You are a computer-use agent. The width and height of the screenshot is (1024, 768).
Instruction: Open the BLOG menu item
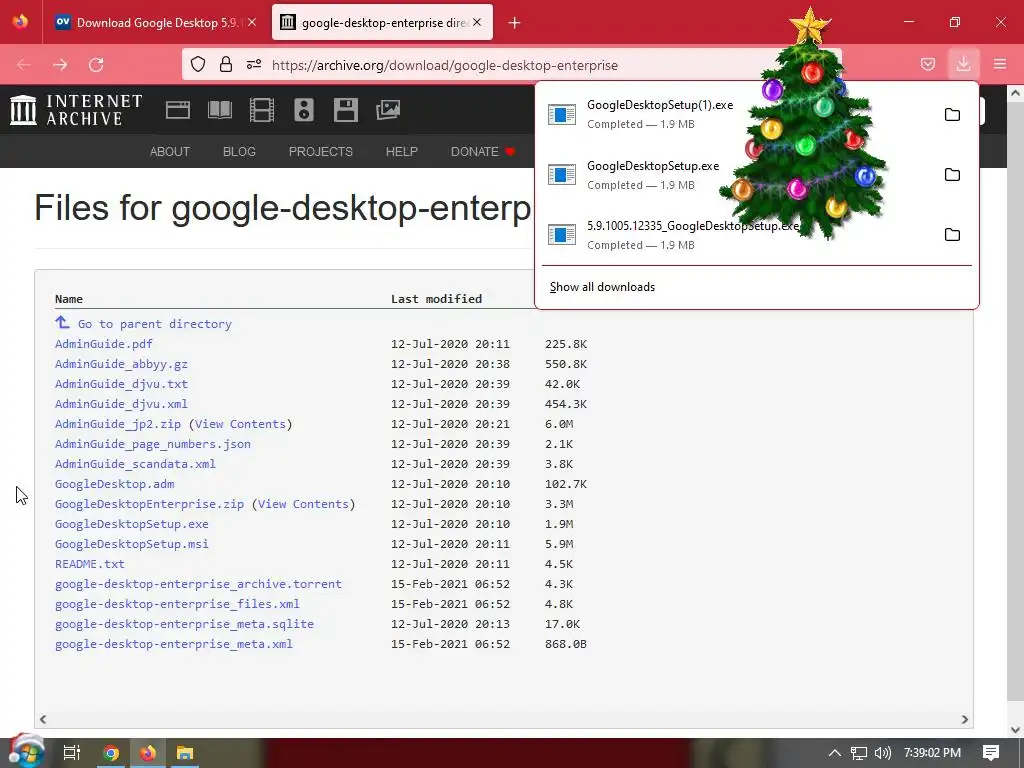pyautogui.click(x=239, y=152)
